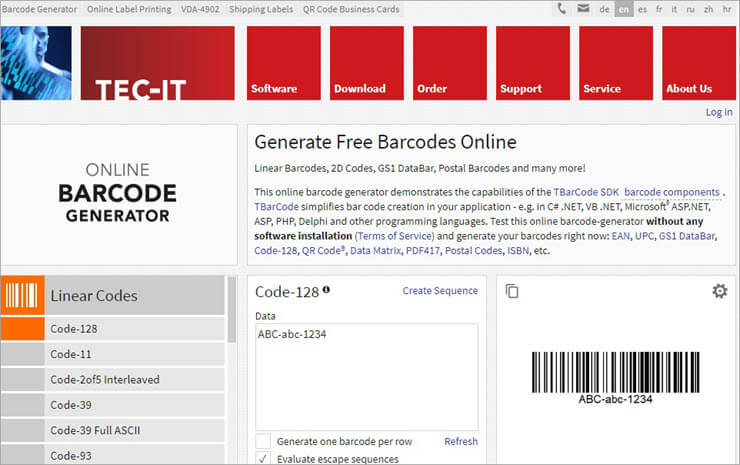Click the email envelope icon
The width and height of the screenshot is (740, 465).
pyautogui.click(x=583, y=8)
